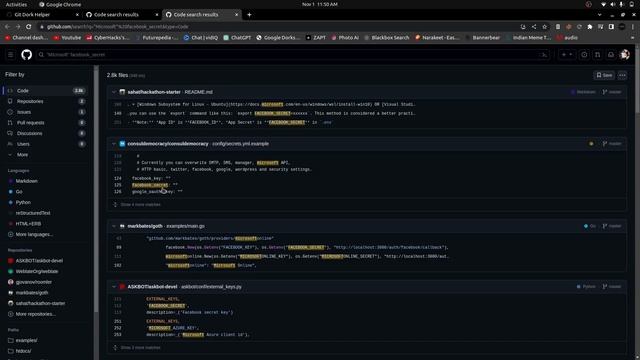The width and height of the screenshot is (640, 360).
Task: Share this page icon in address bar
Action: [x=534, y=27]
